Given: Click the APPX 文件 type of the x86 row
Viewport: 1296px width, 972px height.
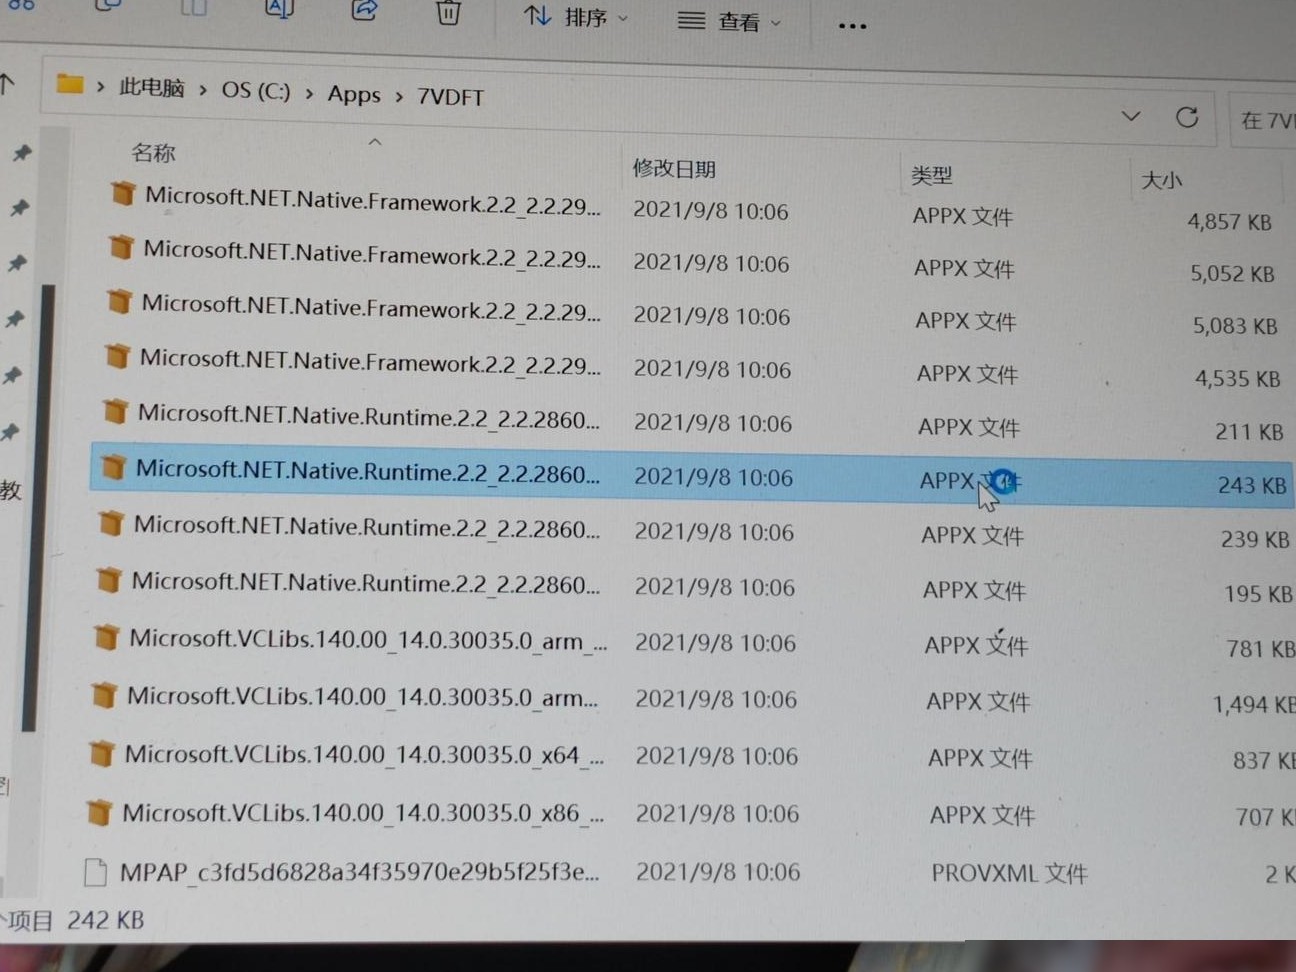Looking at the screenshot, I should tap(982, 816).
